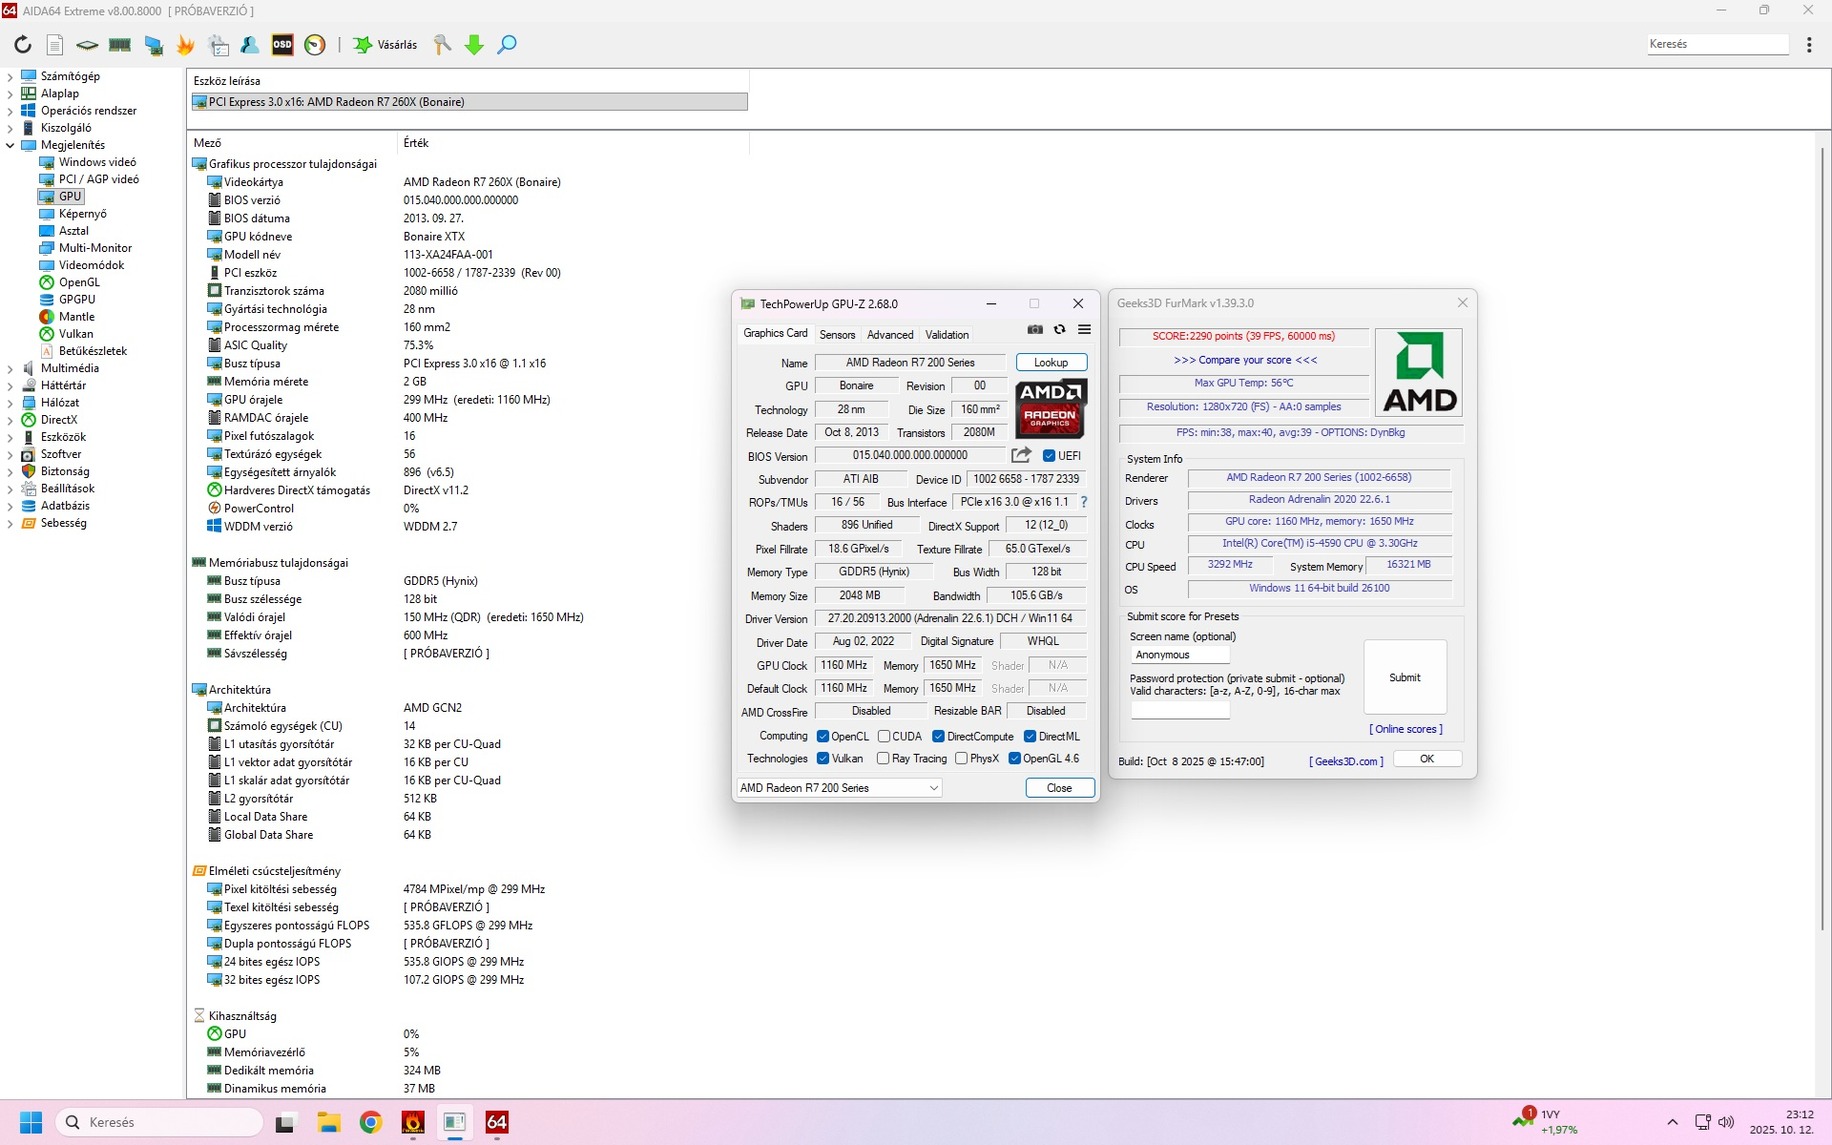Screen dimensions: 1832x1145
Task: Click the FurMark Screen name input field
Action: pos(1180,655)
